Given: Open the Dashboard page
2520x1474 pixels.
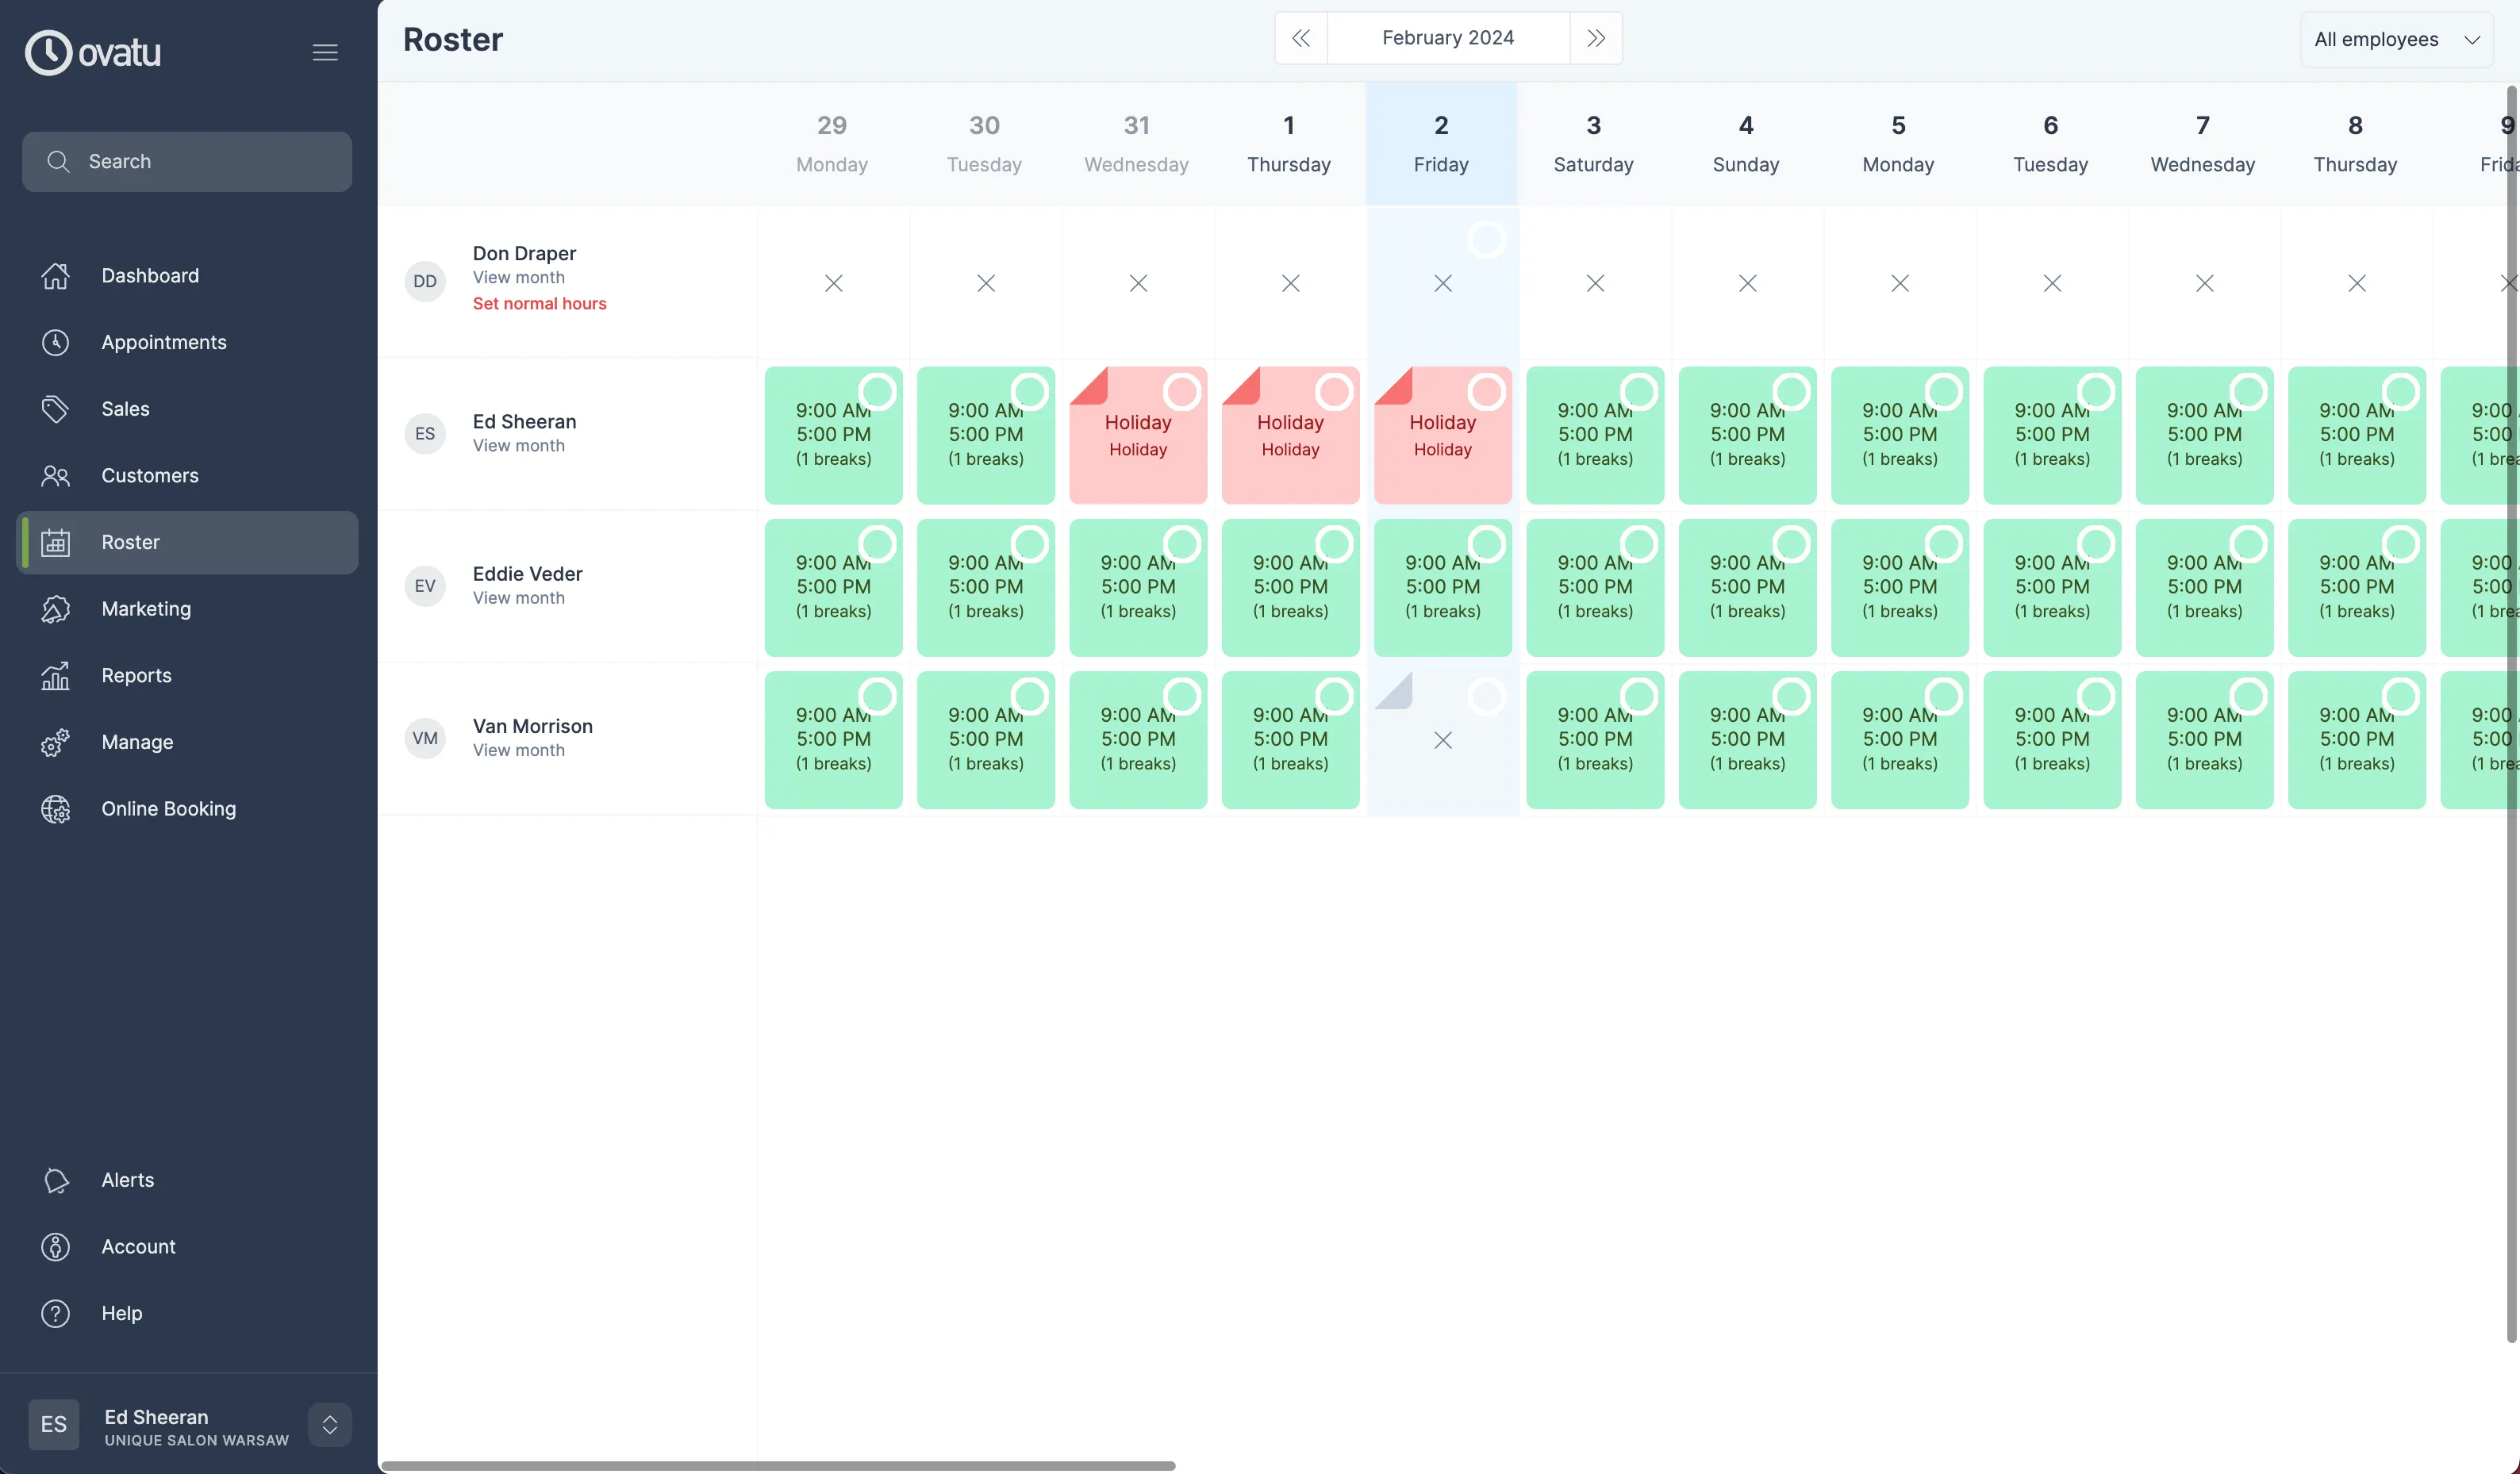Looking at the screenshot, I should pos(150,275).
